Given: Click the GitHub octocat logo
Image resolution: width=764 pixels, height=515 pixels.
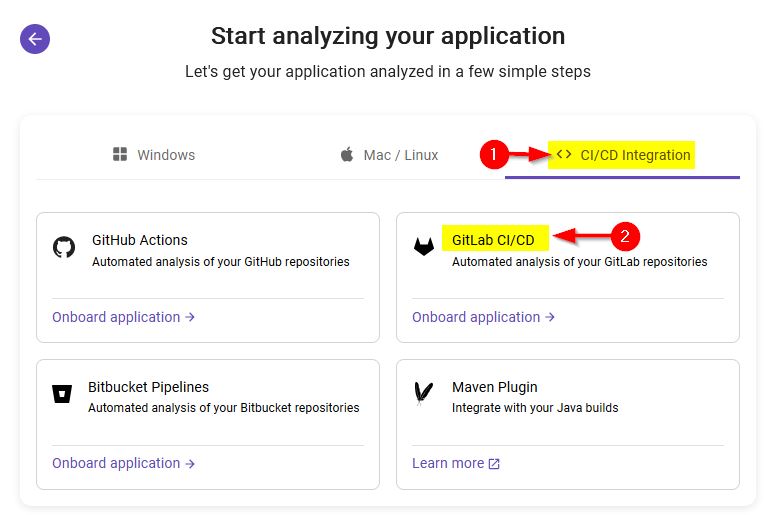Looking at the screenshot, I should tap(64, 247).
